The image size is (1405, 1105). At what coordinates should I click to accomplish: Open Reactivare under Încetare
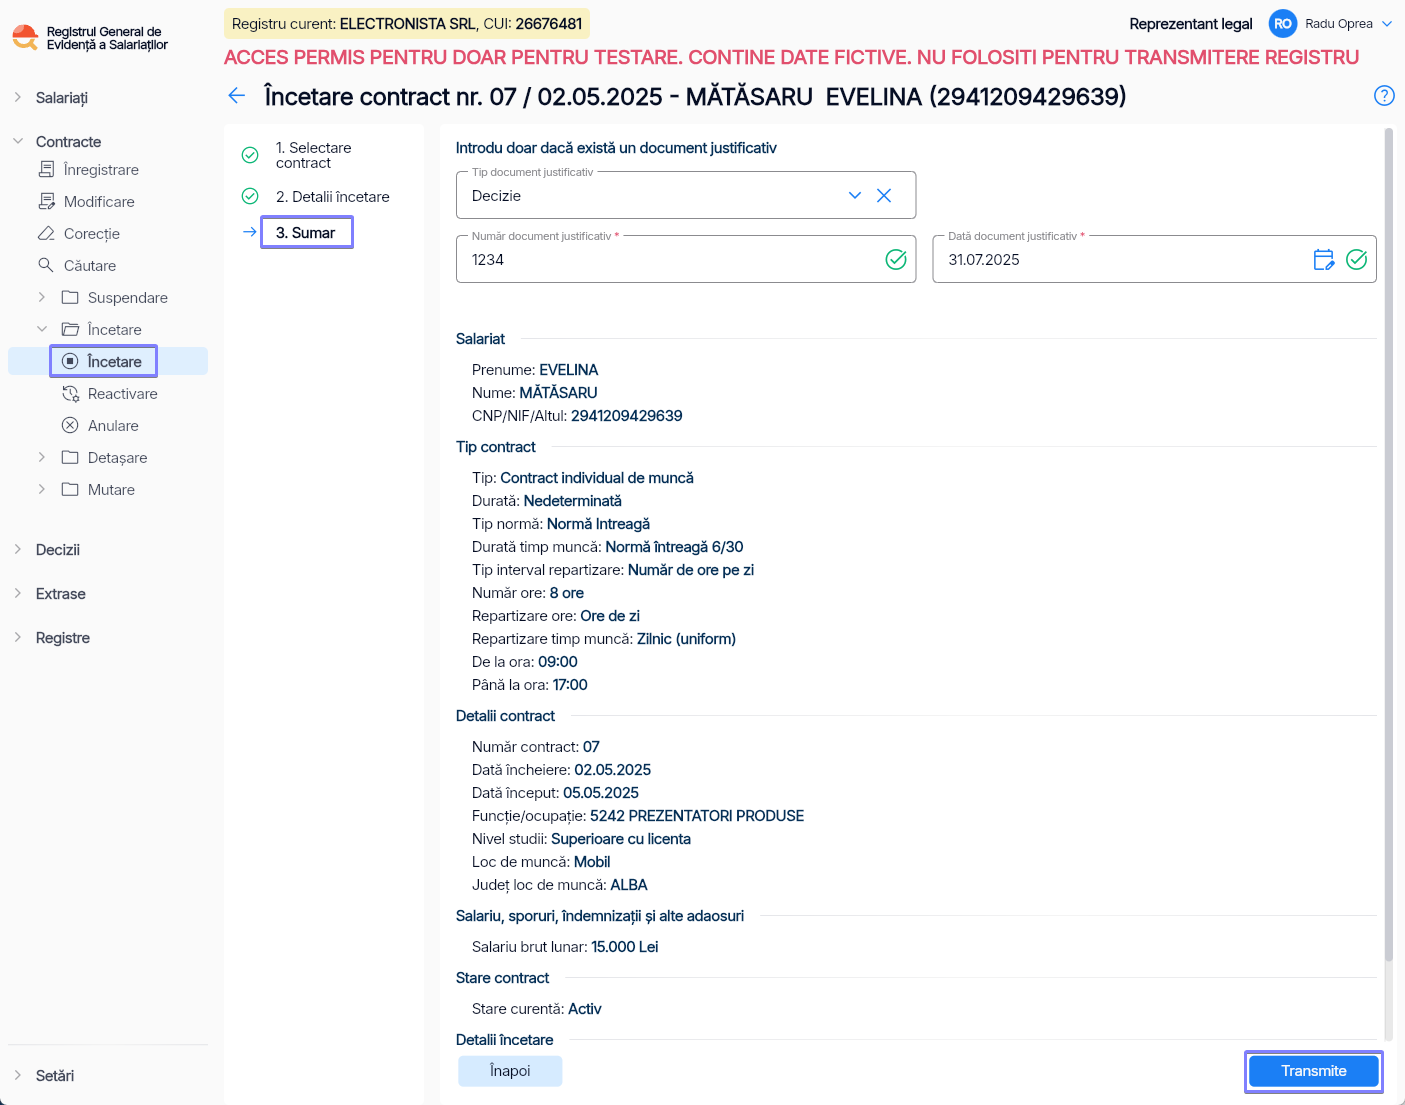click(123, 394)
